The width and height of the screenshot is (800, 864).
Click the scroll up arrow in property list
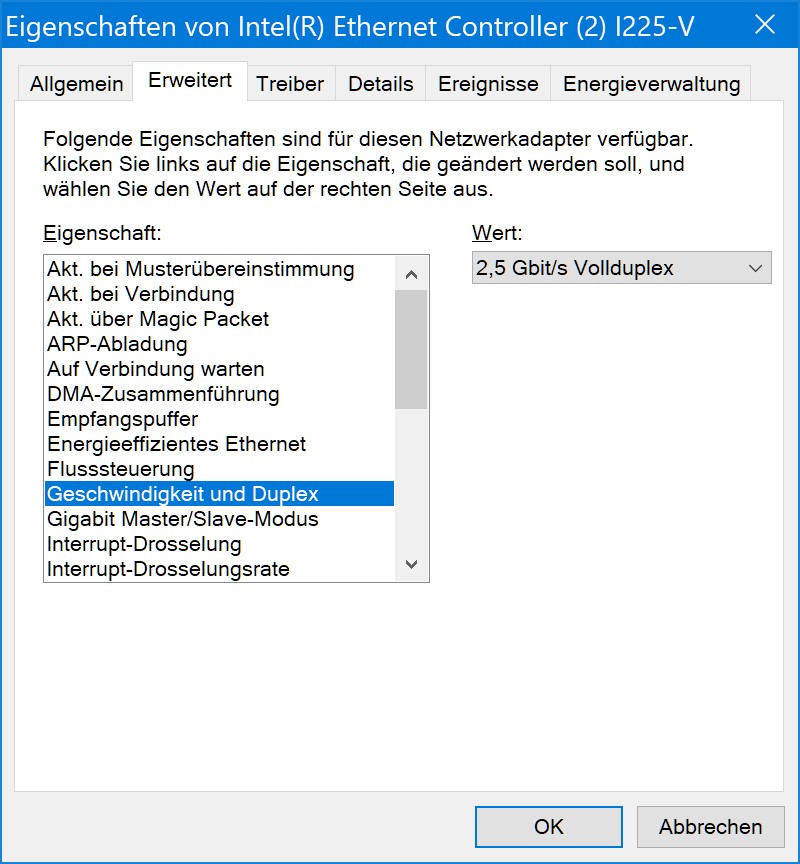(x=411, y=274)
